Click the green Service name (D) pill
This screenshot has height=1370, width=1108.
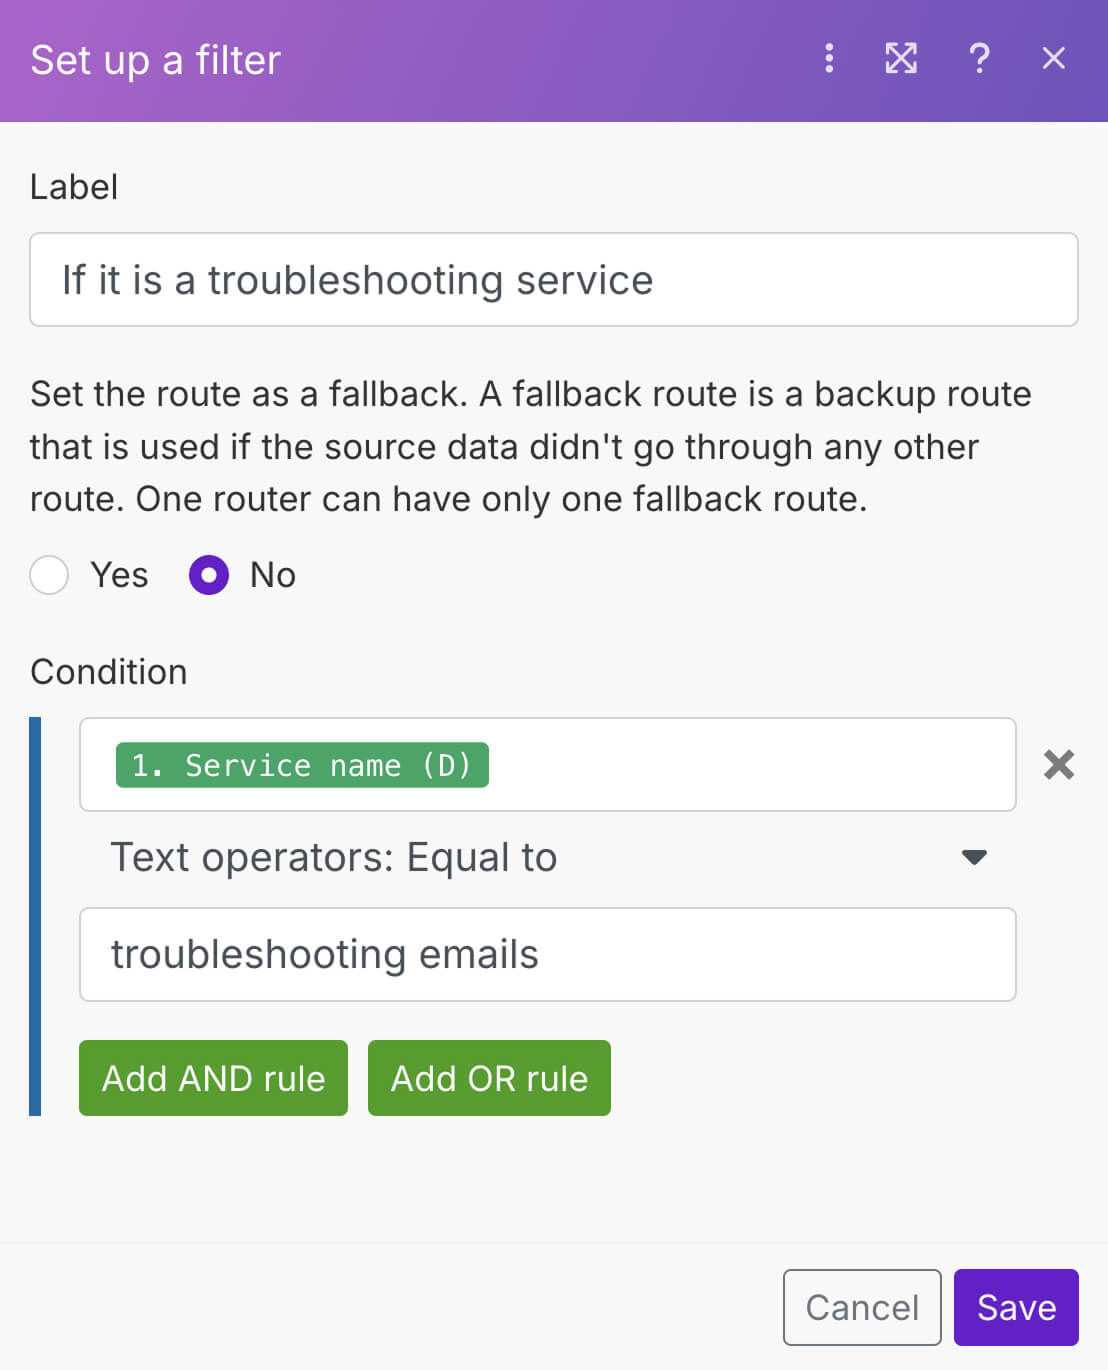point(302,765)
